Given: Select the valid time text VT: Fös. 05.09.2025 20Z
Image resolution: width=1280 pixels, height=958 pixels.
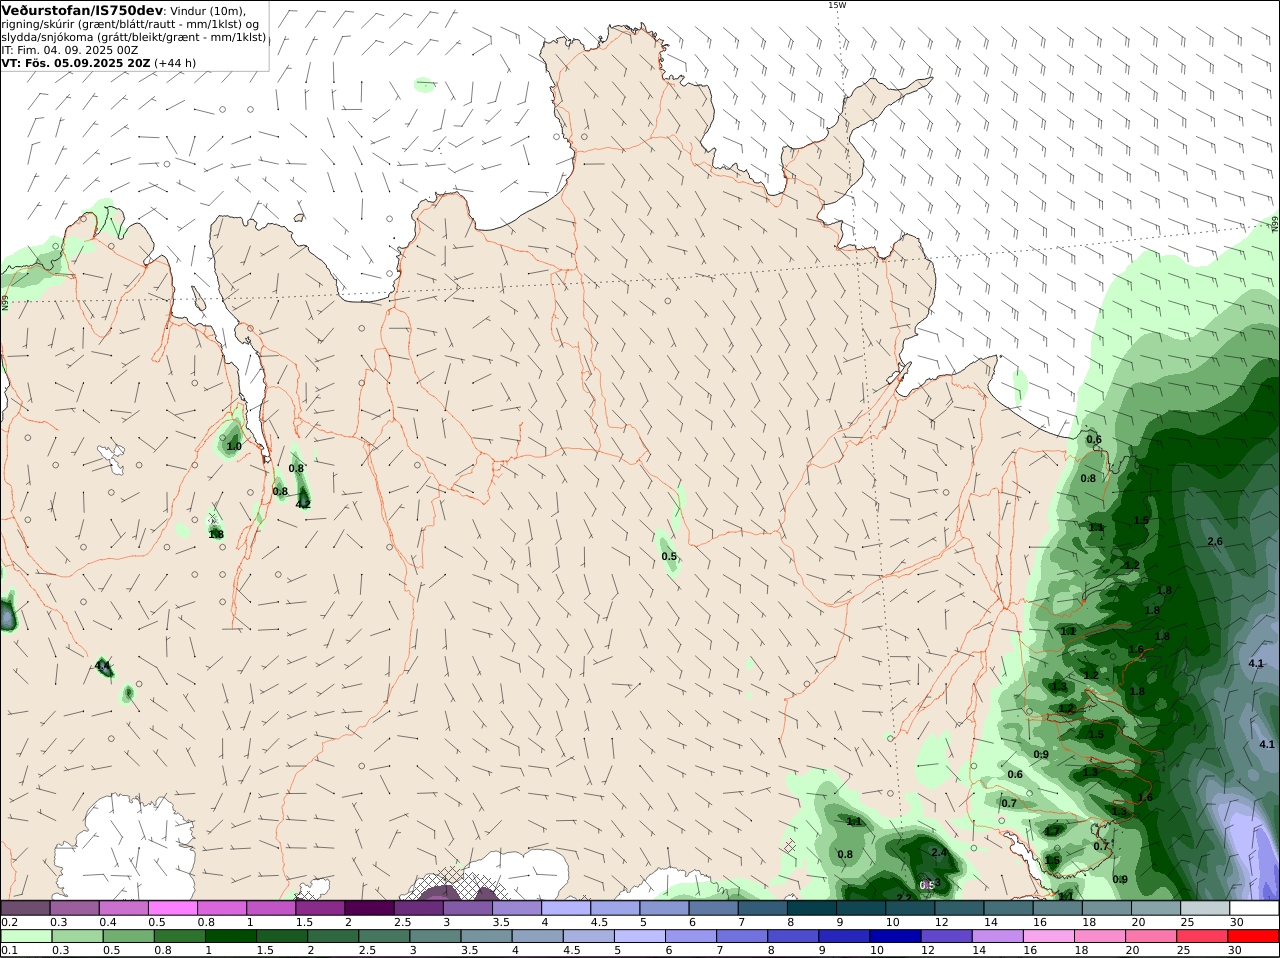Looking at the screenshot, I should click(75, 63).
